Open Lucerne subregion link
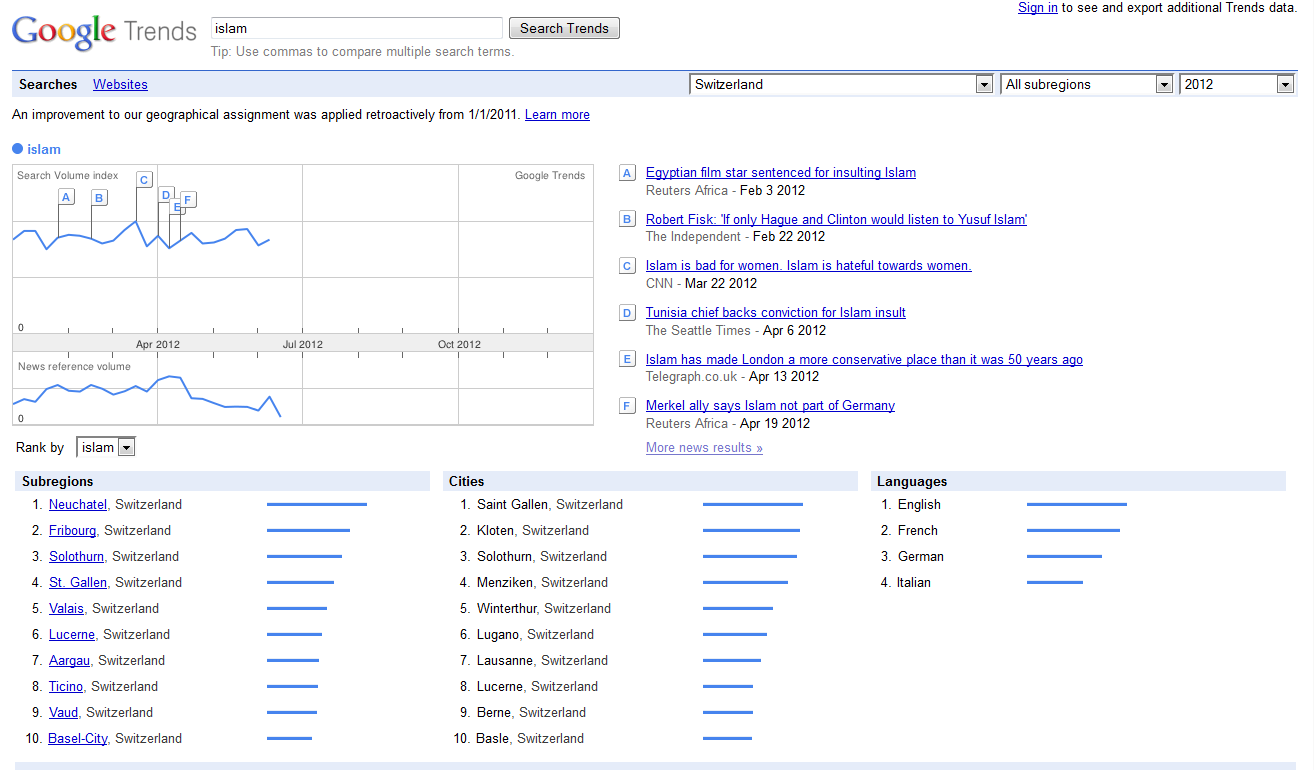 (72, 635)
